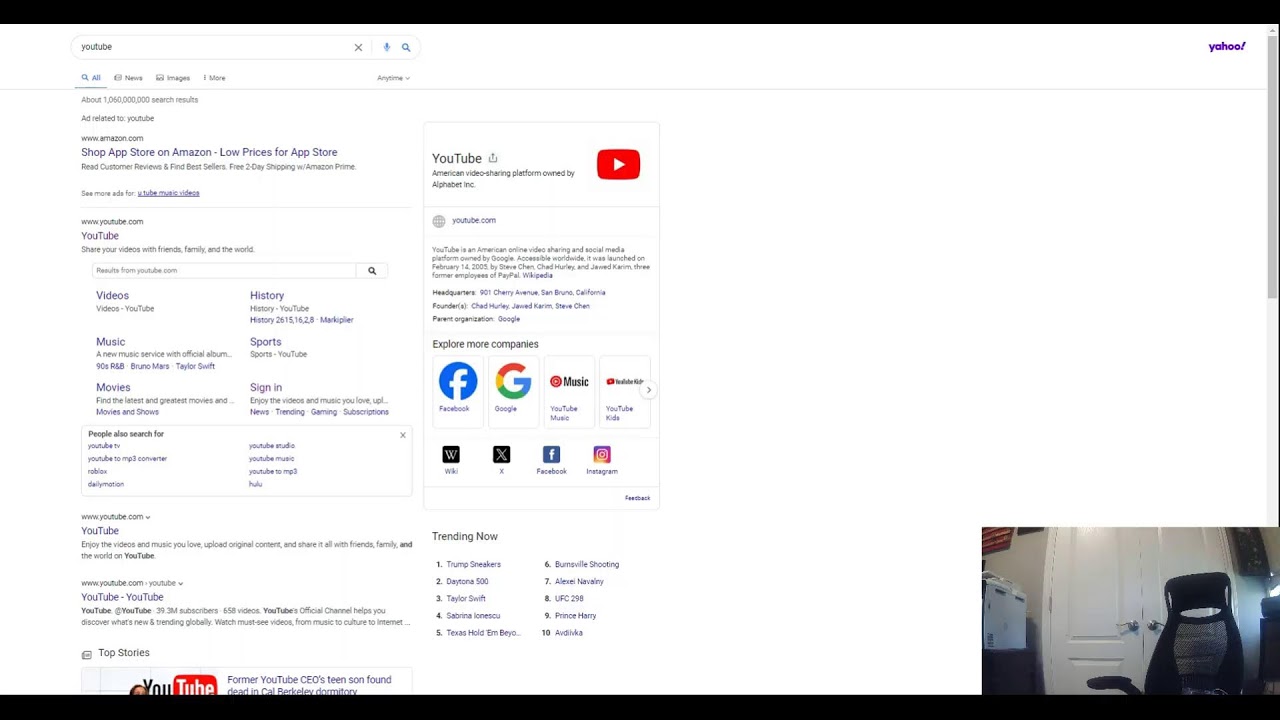The width and height of the screenshot is (1280, 720).
Task: Click the webcam overlay video
Action: pos(1130,610)
